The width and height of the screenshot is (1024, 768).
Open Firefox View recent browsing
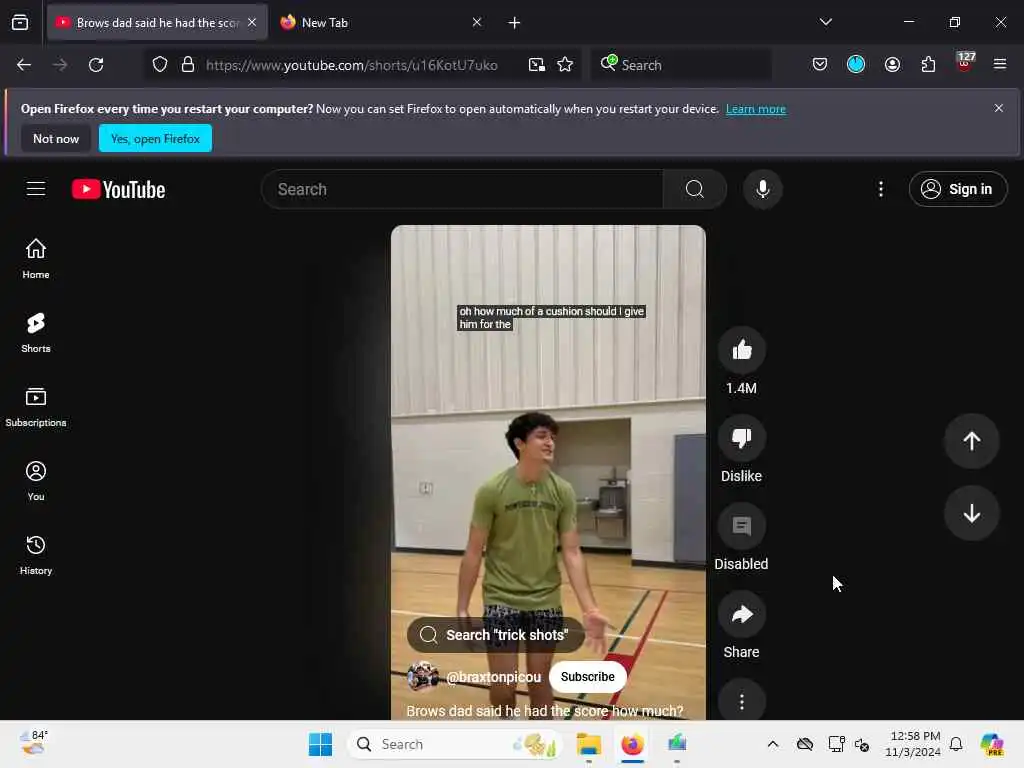20,22
